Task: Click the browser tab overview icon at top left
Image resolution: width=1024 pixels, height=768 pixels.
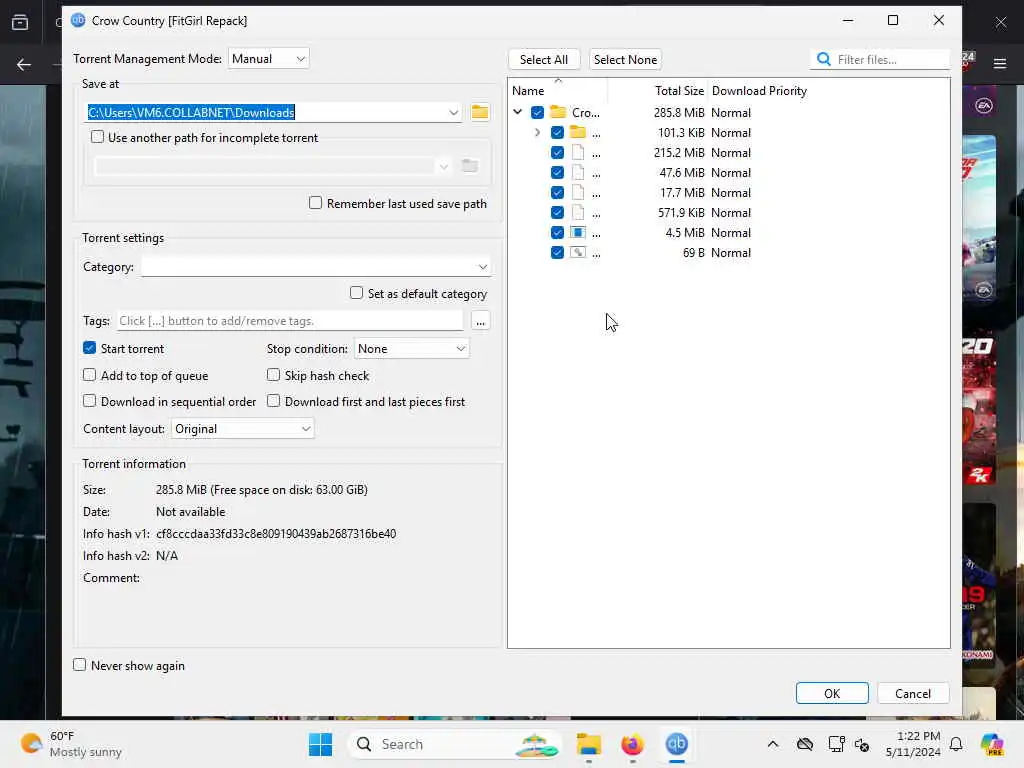Action: pos(20,22)
